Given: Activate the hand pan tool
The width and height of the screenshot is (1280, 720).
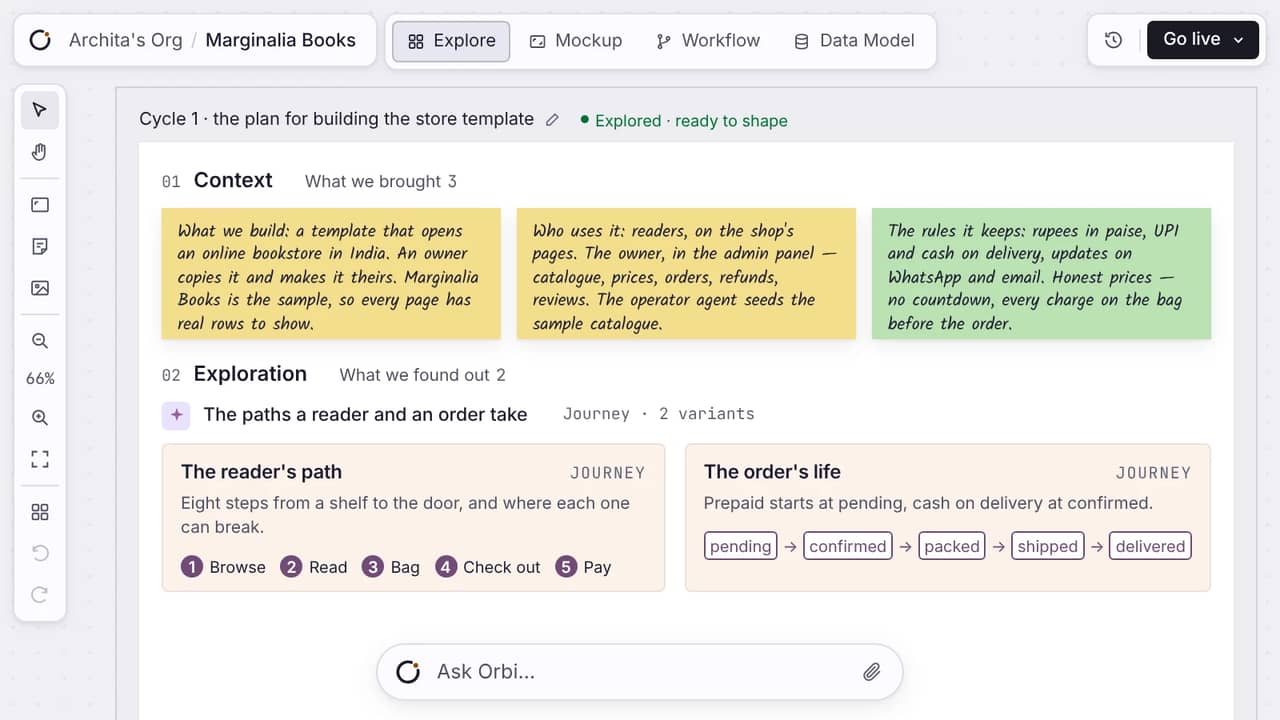Looking at the screenshot, I should point(40,152).
